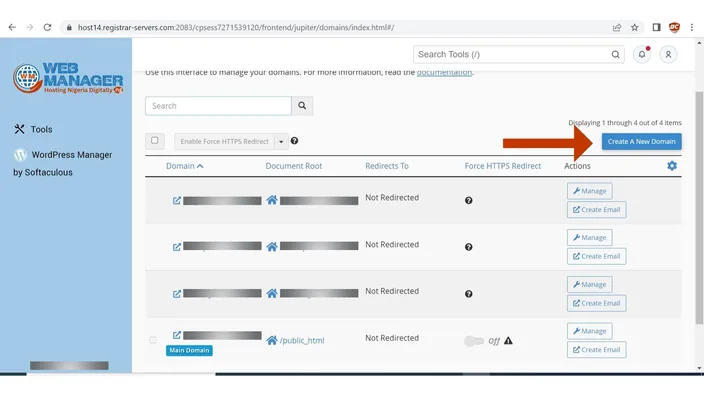This screenshot has width=704, height=396.
Task: Click first row Not Redirected text
Action: [392, 198]
